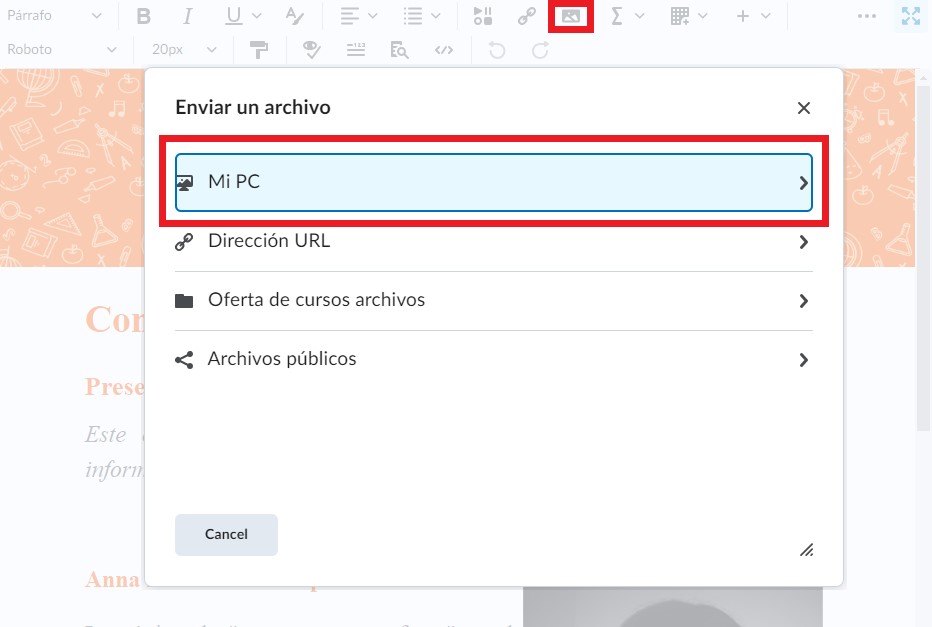This screenshot has width=932, height=627.
Task: Click the insert image icon
Action: coord(571,16)
